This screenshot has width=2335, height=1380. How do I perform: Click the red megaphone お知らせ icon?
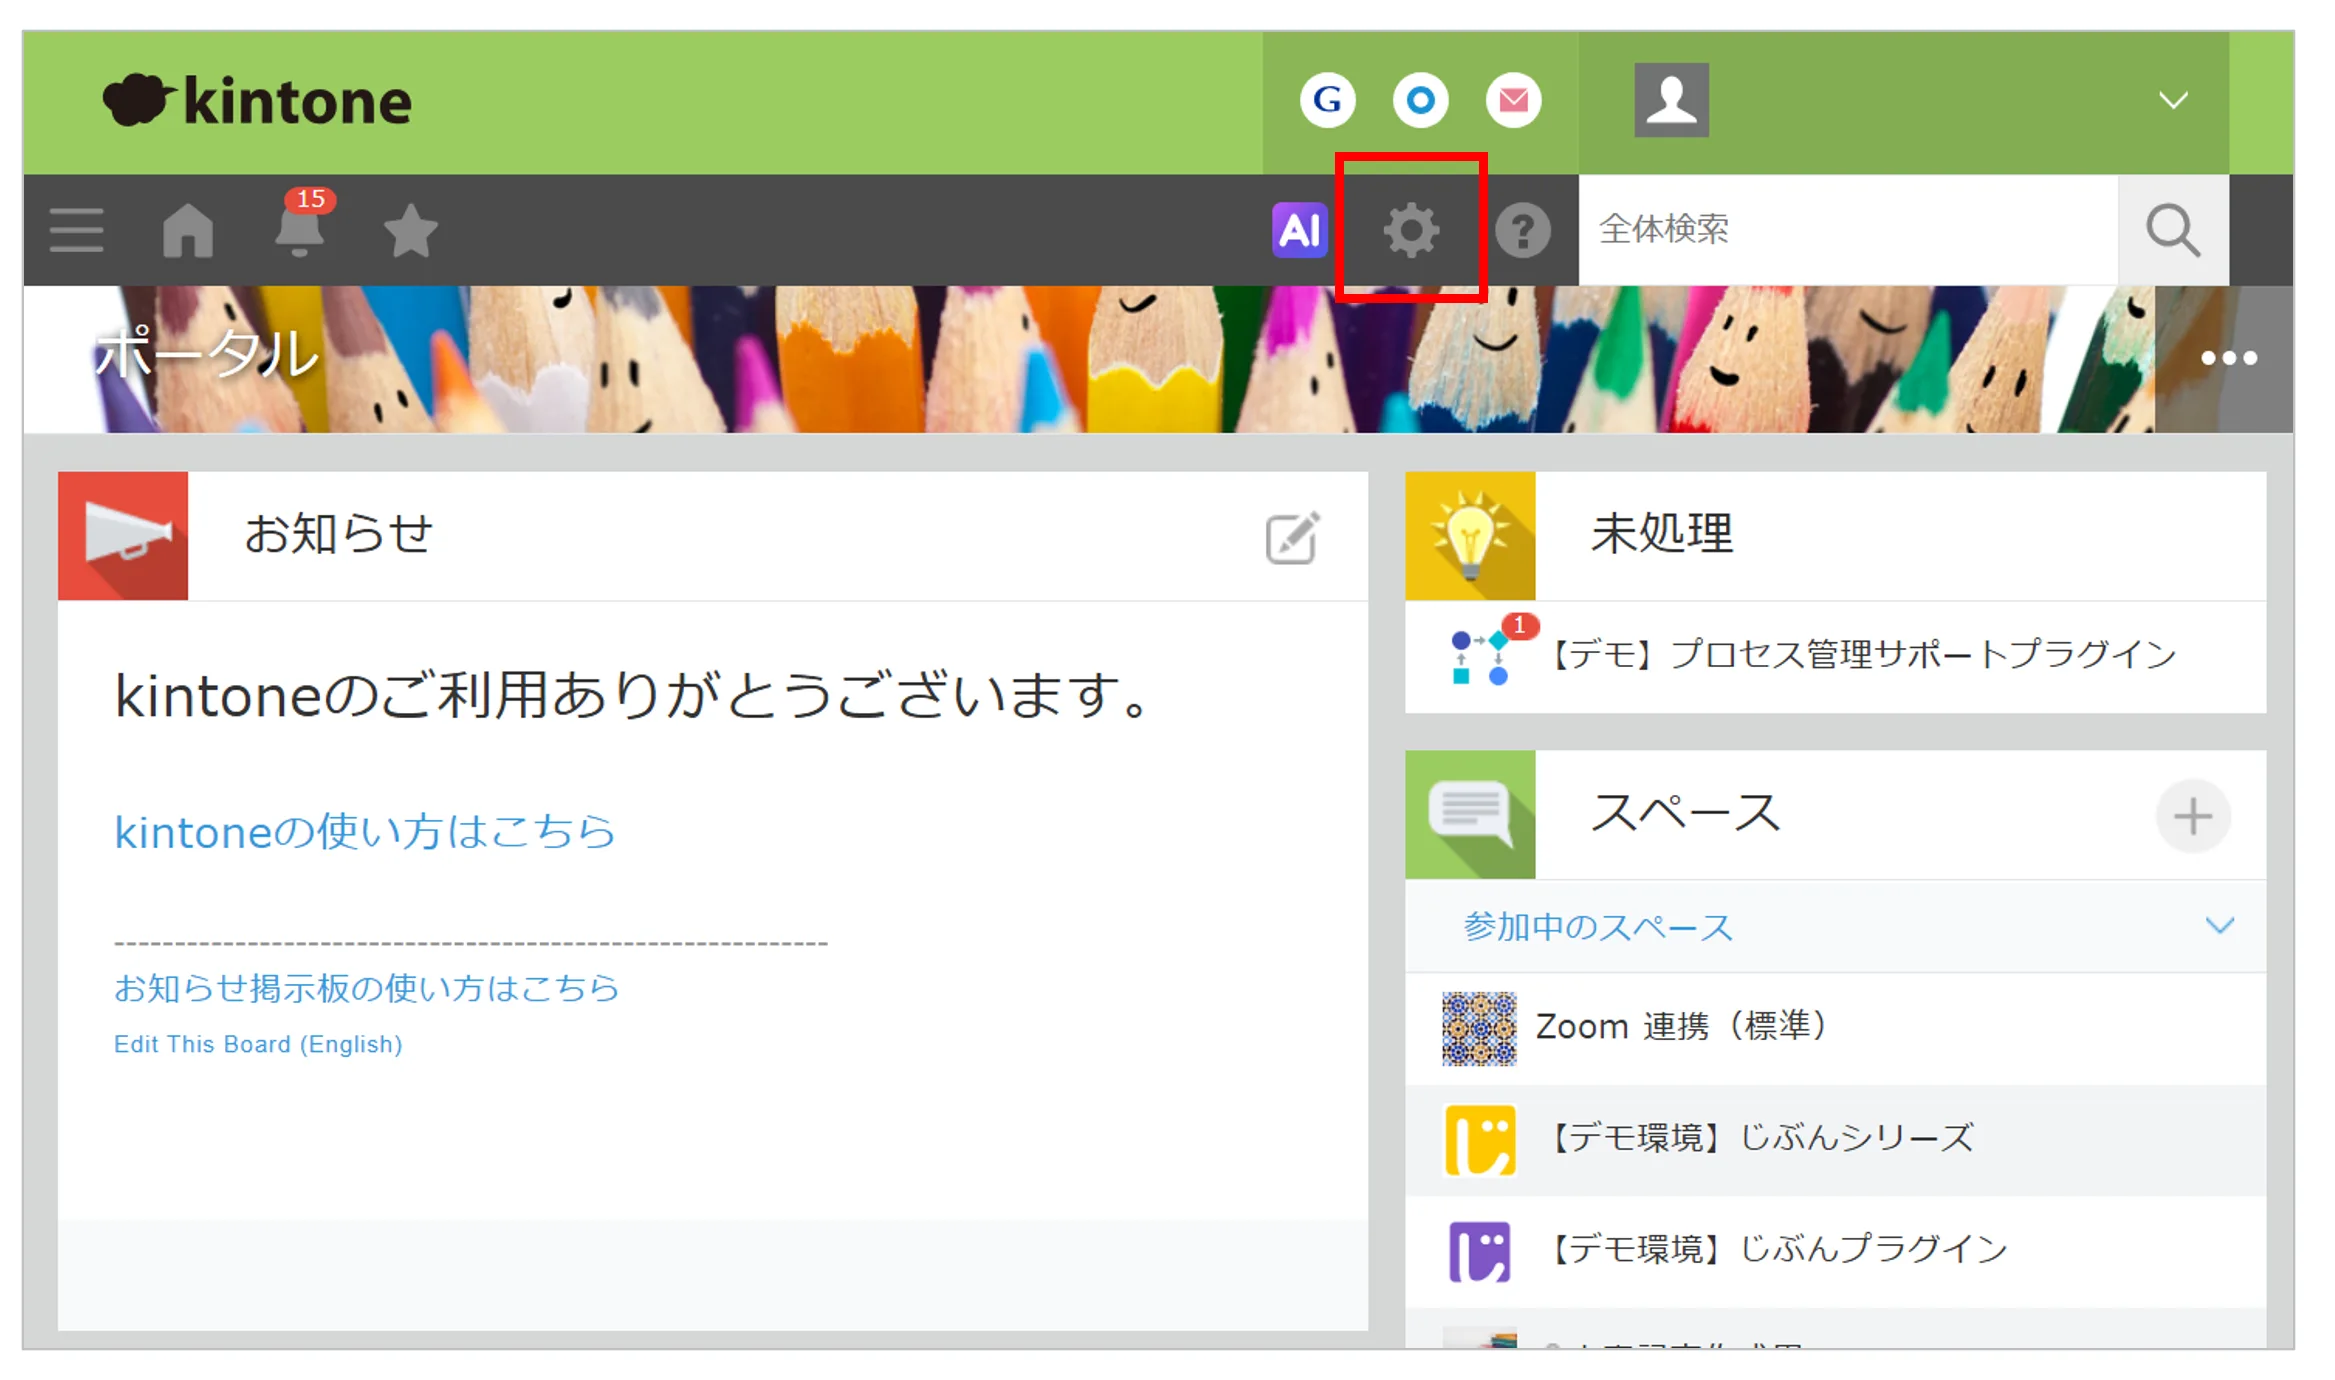(x=123, y=536)
